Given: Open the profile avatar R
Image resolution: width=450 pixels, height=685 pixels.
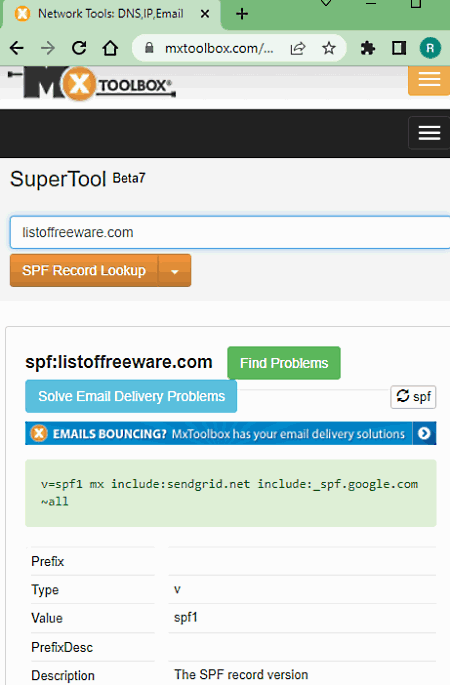Looking at the screenshot, I should tap(430, 48).
